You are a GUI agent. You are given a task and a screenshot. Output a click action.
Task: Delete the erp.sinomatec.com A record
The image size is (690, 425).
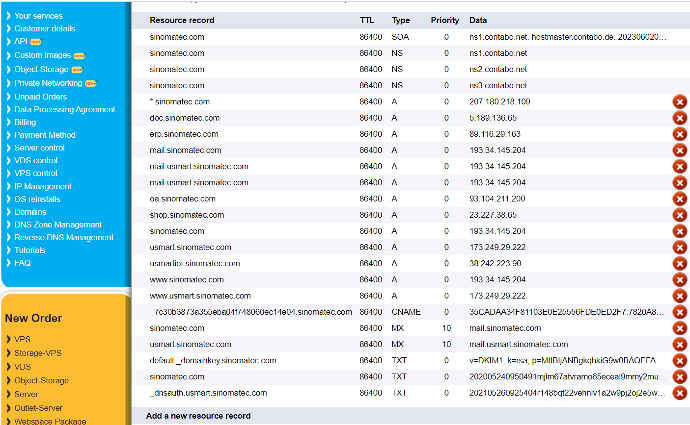tap(679, 134)
